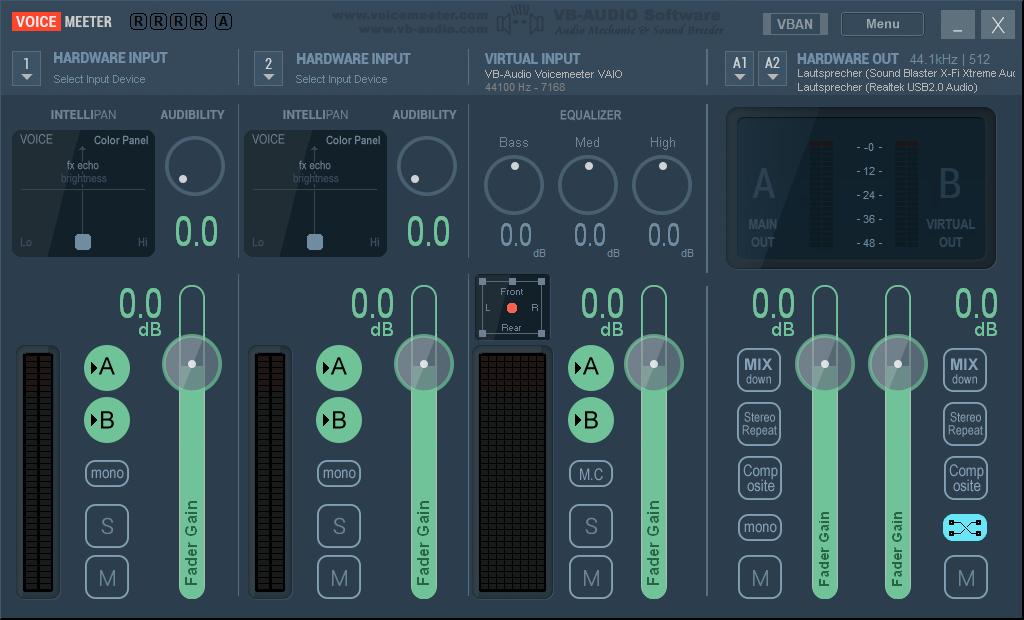Screen dimensions: 1024x620
Task: Click the High equalizer knob
Action: click(662, 185)
